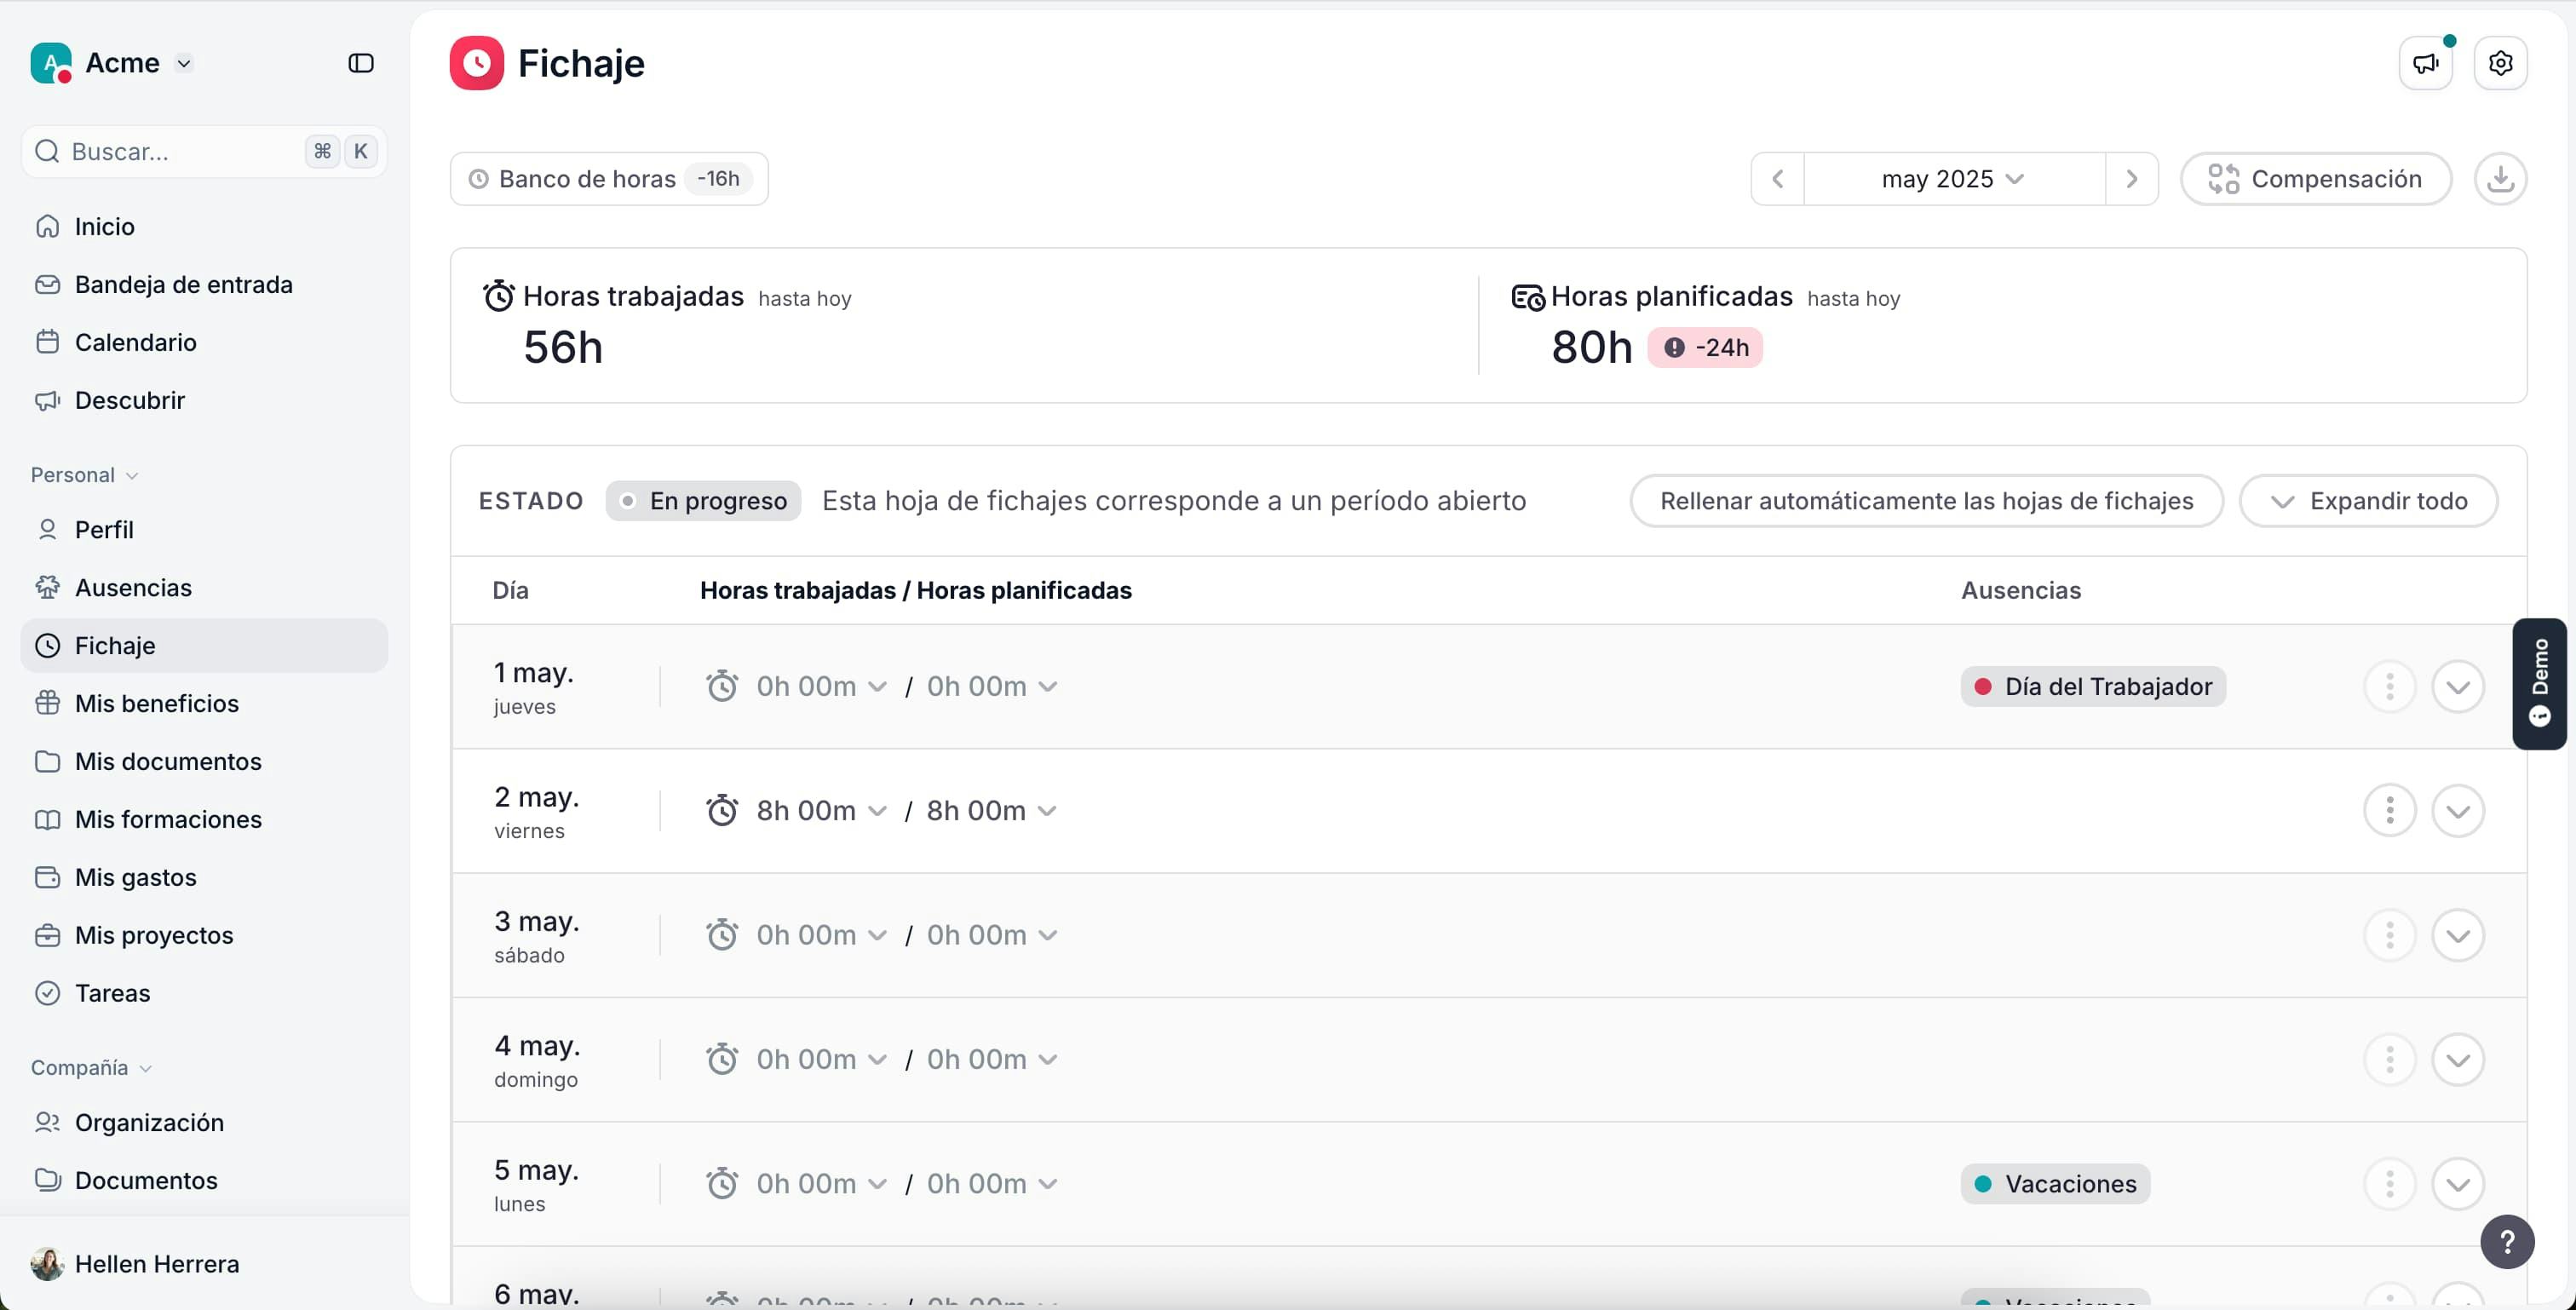2576x1310 pixels.
Task: Open Fichaje settings gear icon
Action: (x=2500, y=63)
